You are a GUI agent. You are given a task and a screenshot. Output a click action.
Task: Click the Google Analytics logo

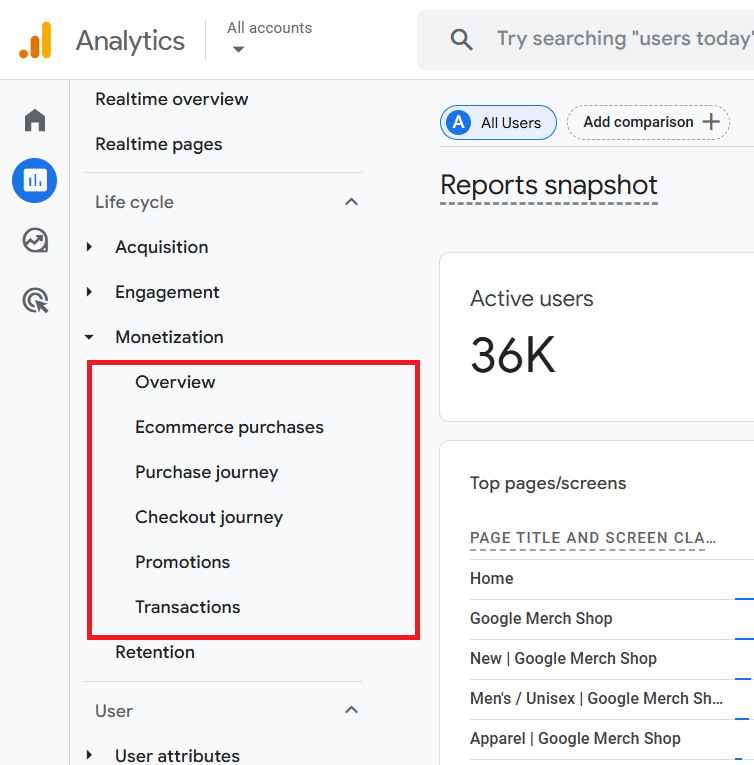point(35,40)
